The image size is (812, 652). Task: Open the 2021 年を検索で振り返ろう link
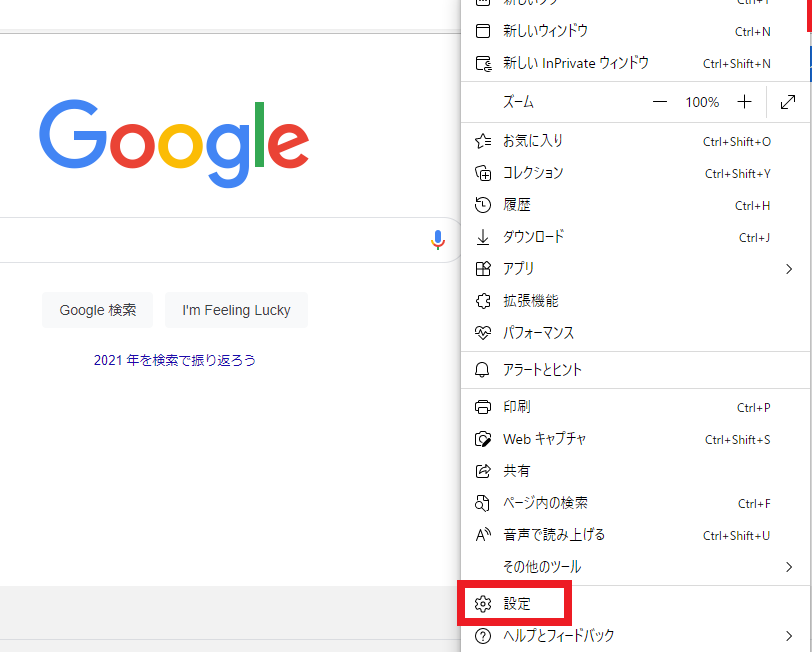click(175, 360)
